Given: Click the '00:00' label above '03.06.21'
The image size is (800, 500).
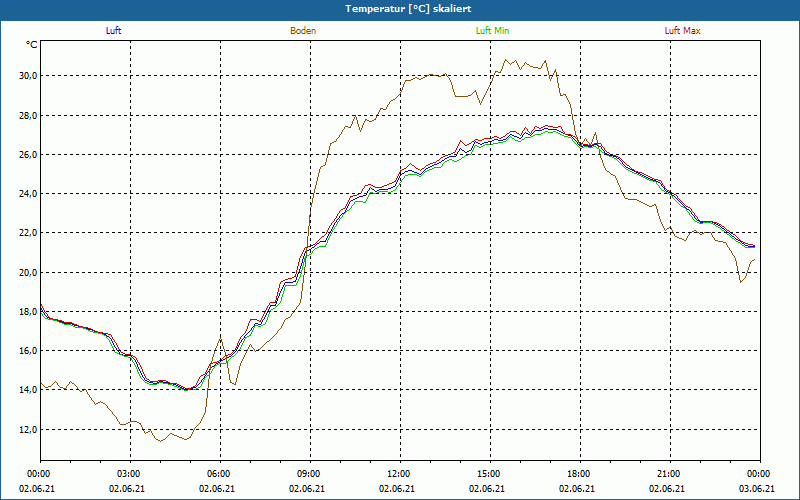Looking at the screenshot, I should (760, 474).
